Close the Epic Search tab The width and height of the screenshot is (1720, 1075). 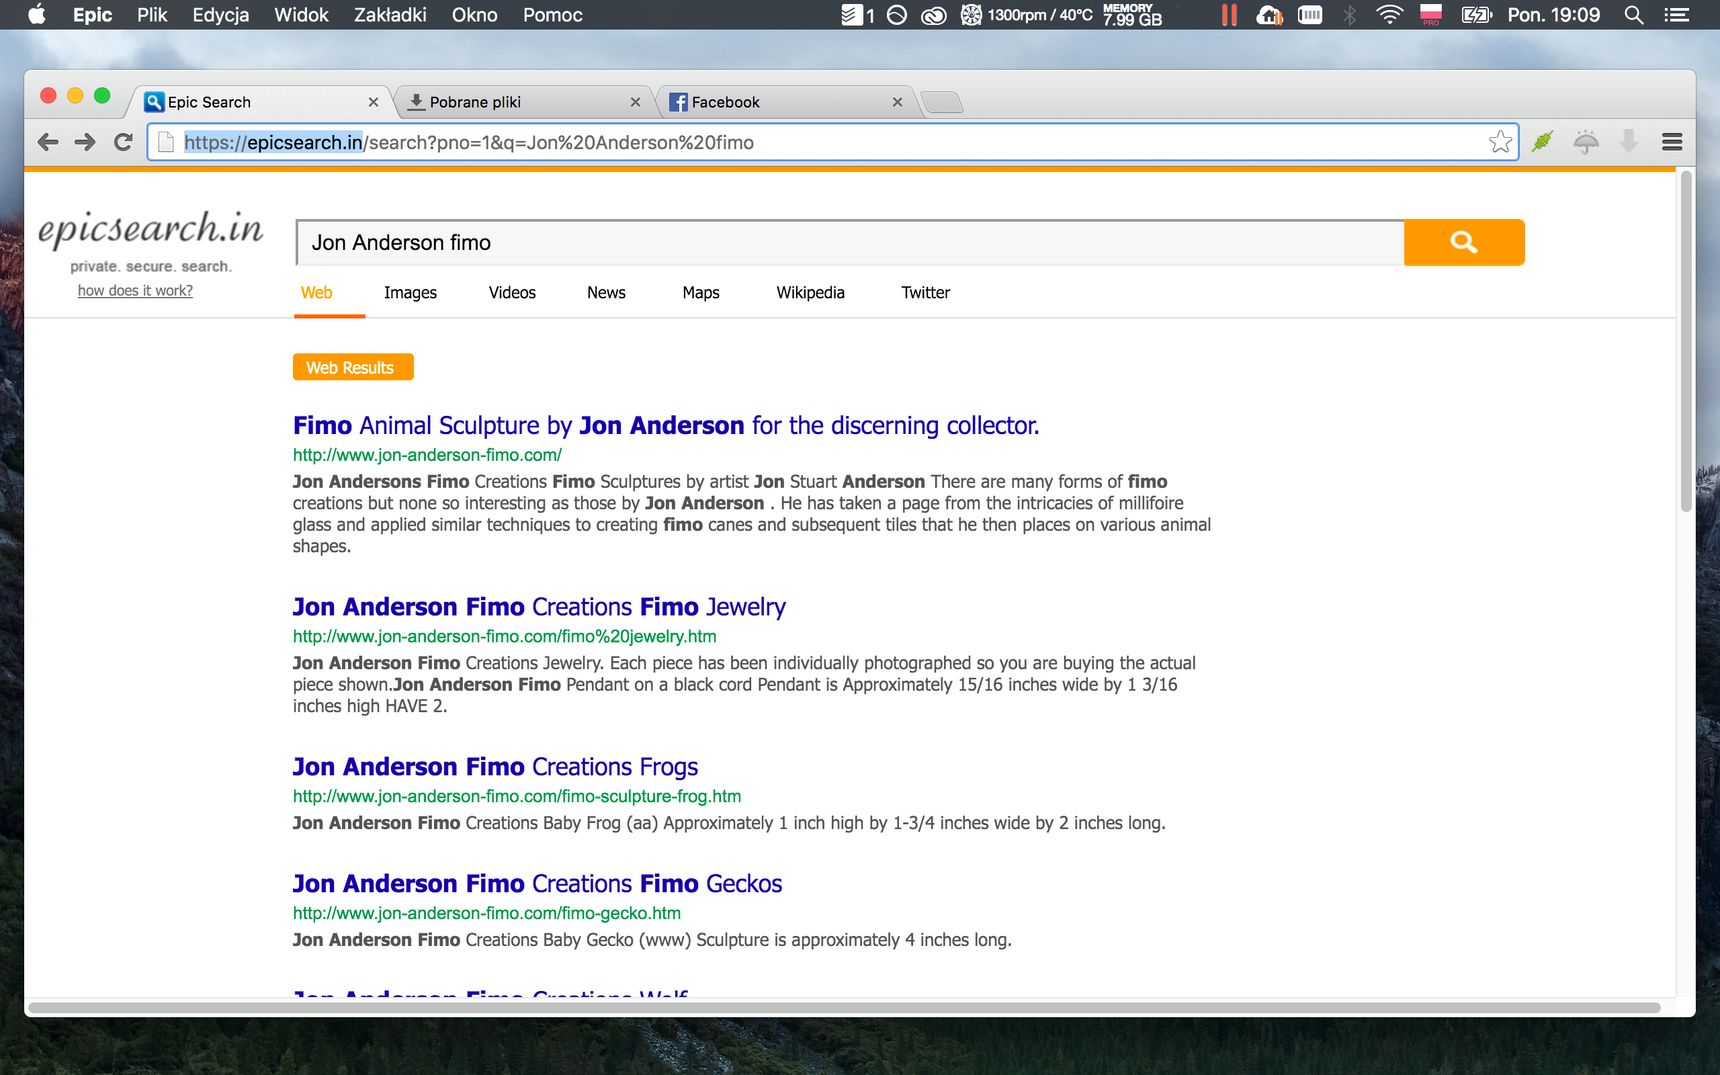[x=373, y=102]
